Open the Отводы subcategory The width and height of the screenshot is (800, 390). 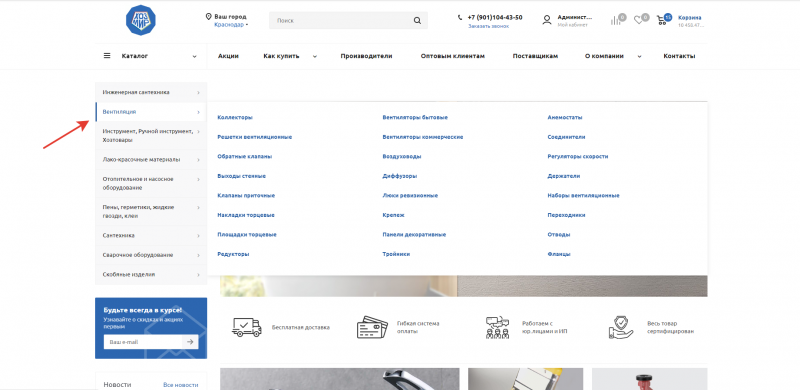[559, 235]
